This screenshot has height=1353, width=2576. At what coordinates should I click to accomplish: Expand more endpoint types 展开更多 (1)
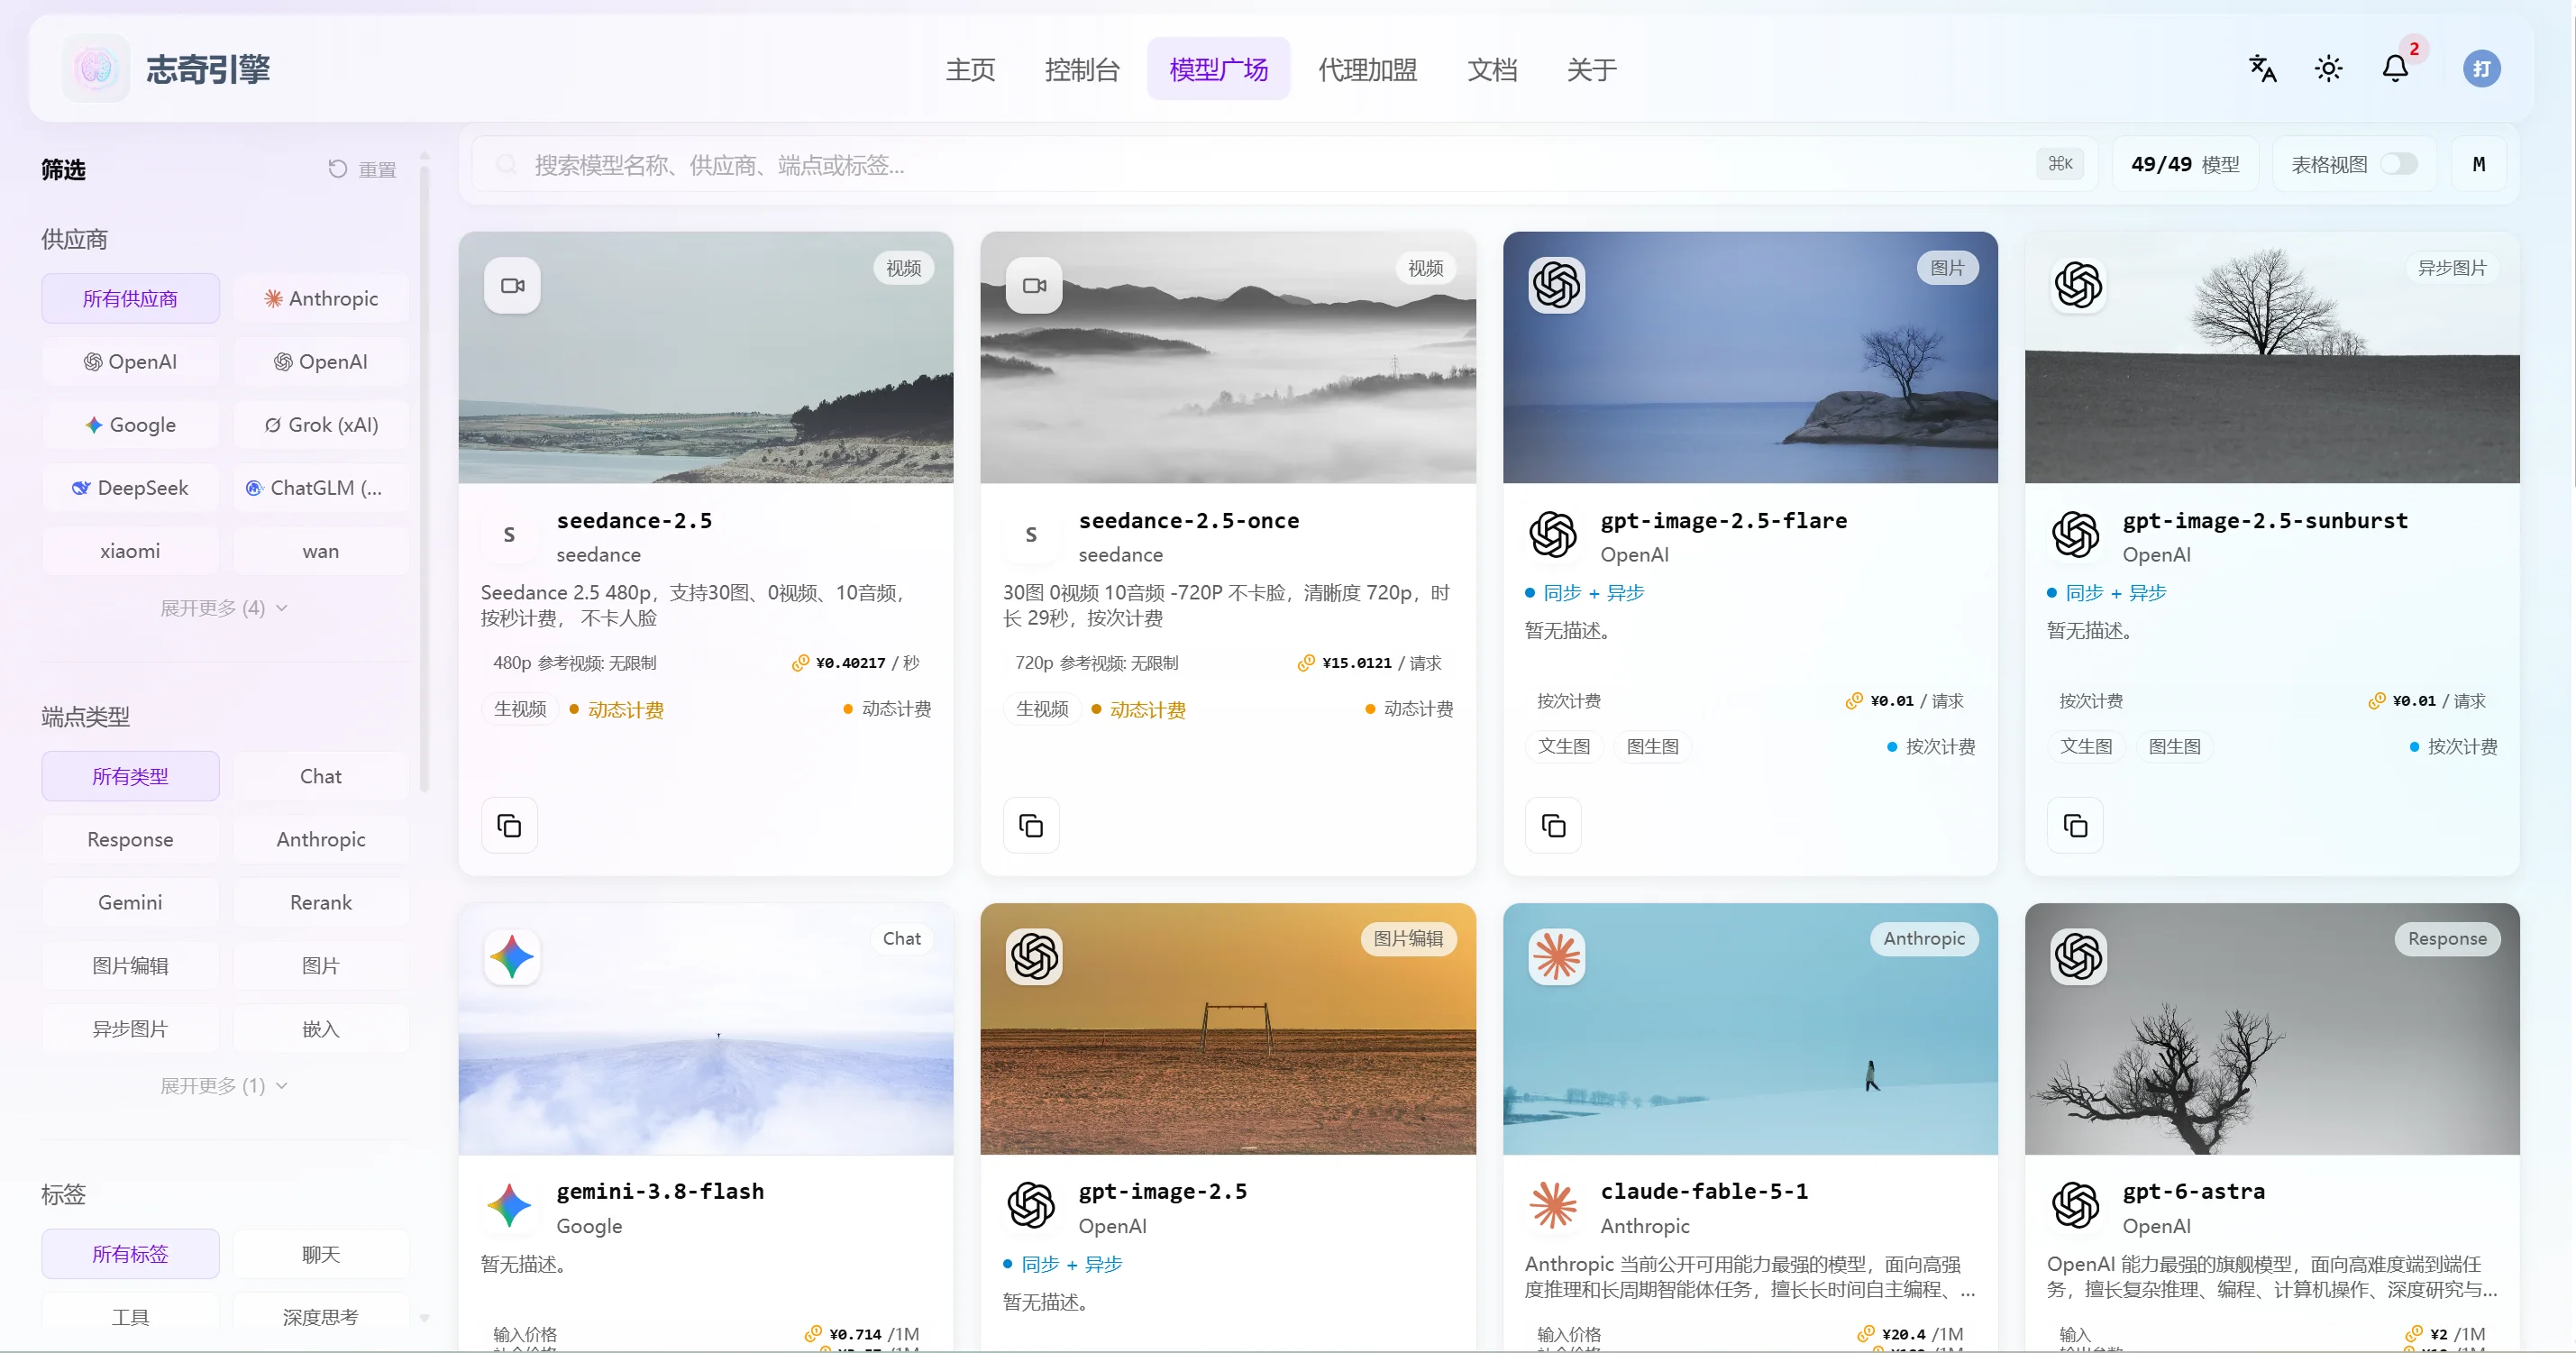224,1086
